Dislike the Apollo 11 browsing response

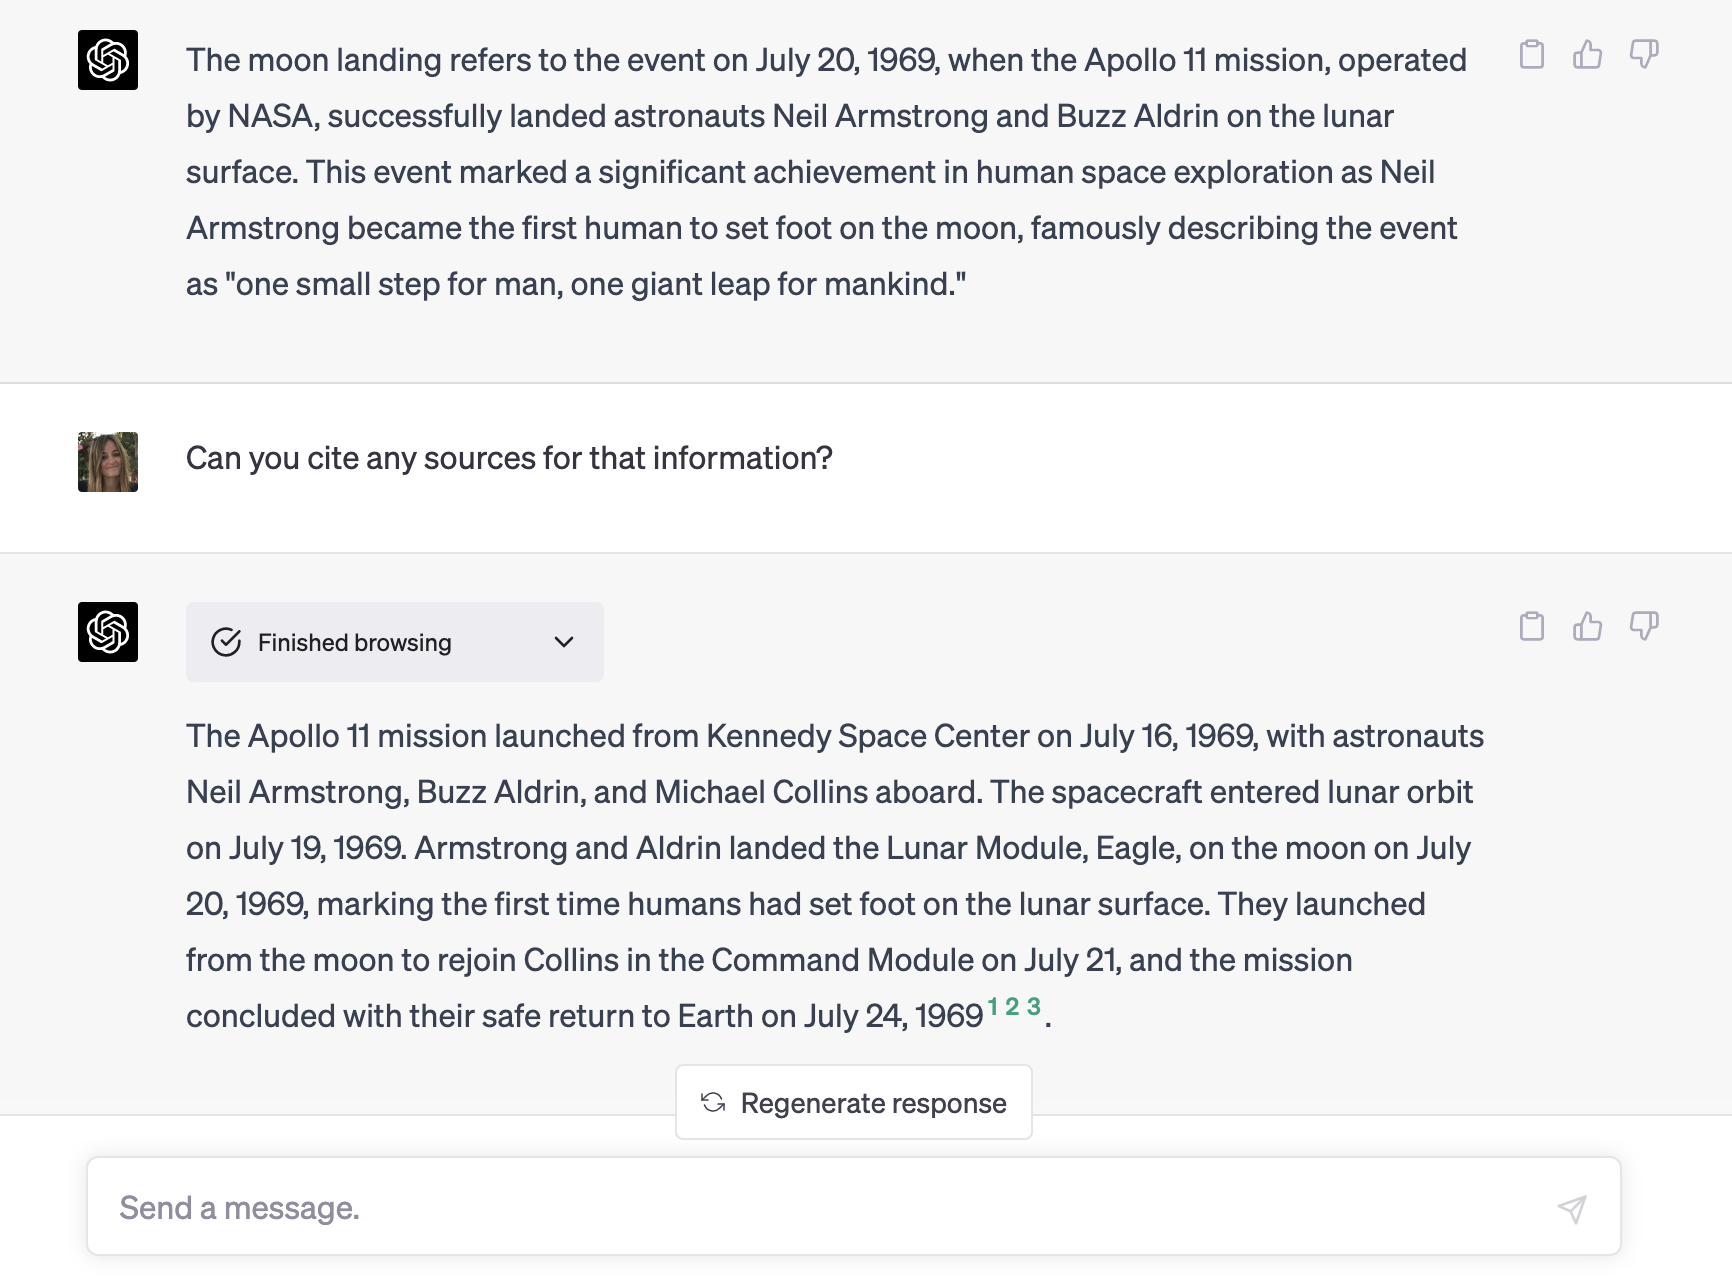point(1643,626)
